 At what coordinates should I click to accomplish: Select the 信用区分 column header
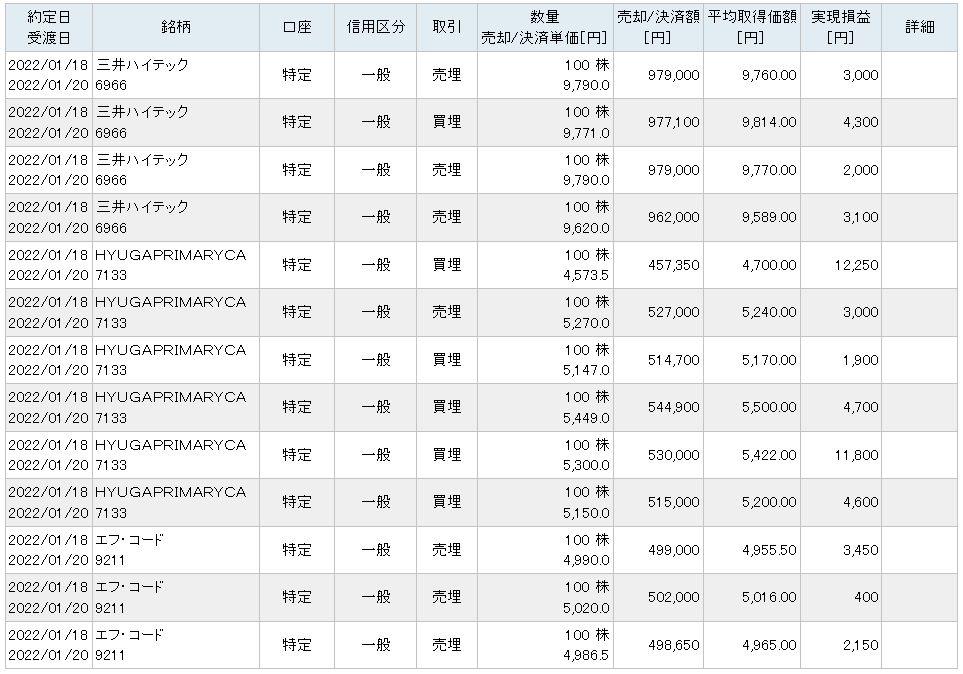coord(375,27)
